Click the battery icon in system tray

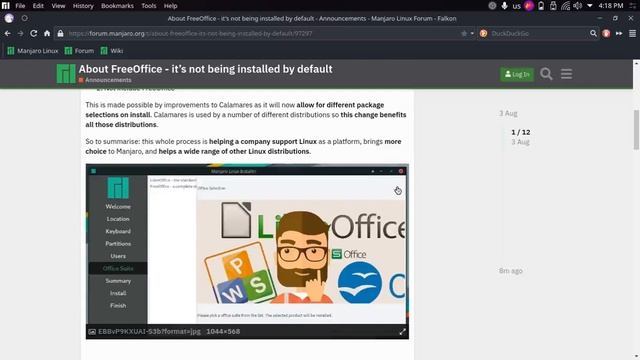(x=541, y=6)
